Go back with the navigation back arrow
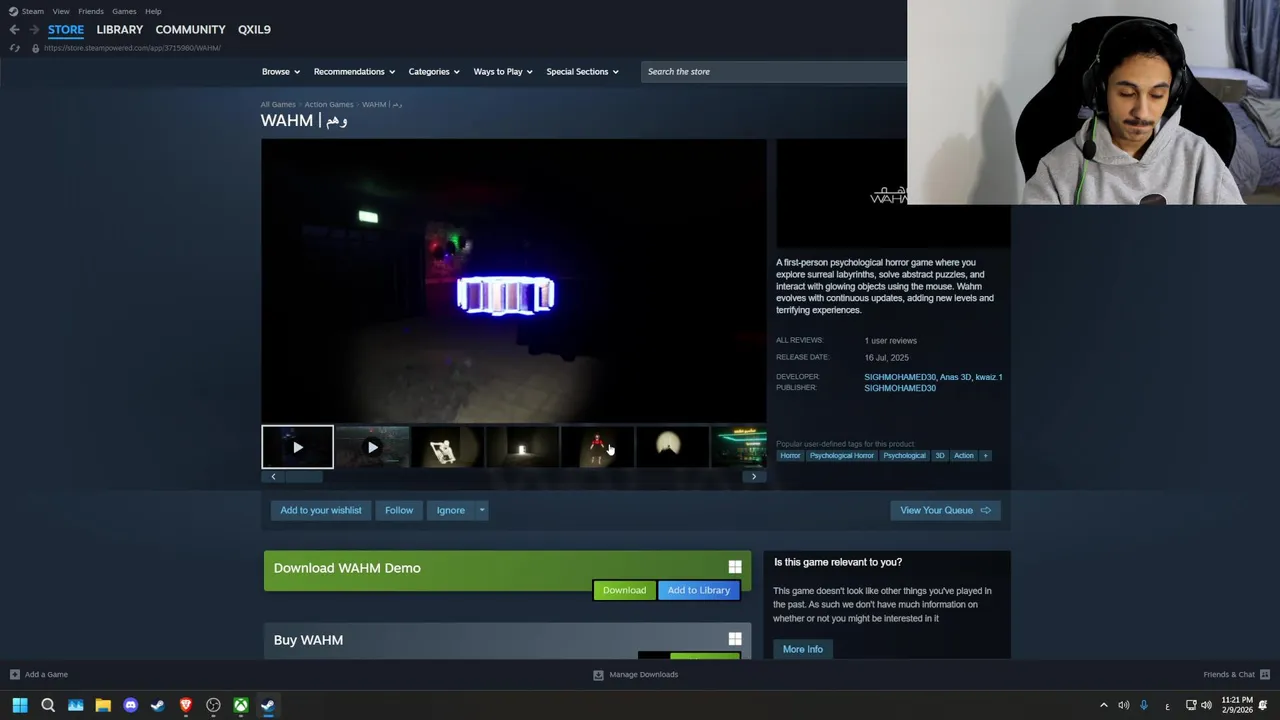Image resolution: width=1280 pixels, height=720 pixels. (x=14, y=30)
